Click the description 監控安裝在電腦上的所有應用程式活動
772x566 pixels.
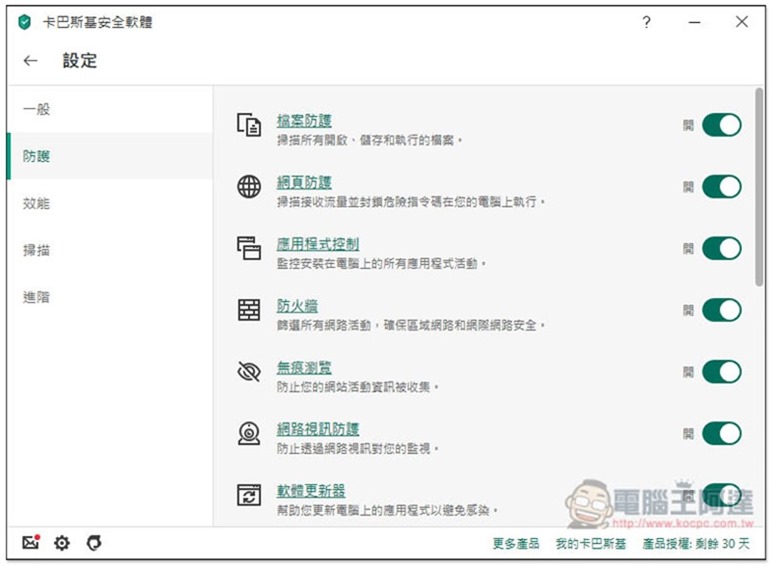(x=381, y=263)
